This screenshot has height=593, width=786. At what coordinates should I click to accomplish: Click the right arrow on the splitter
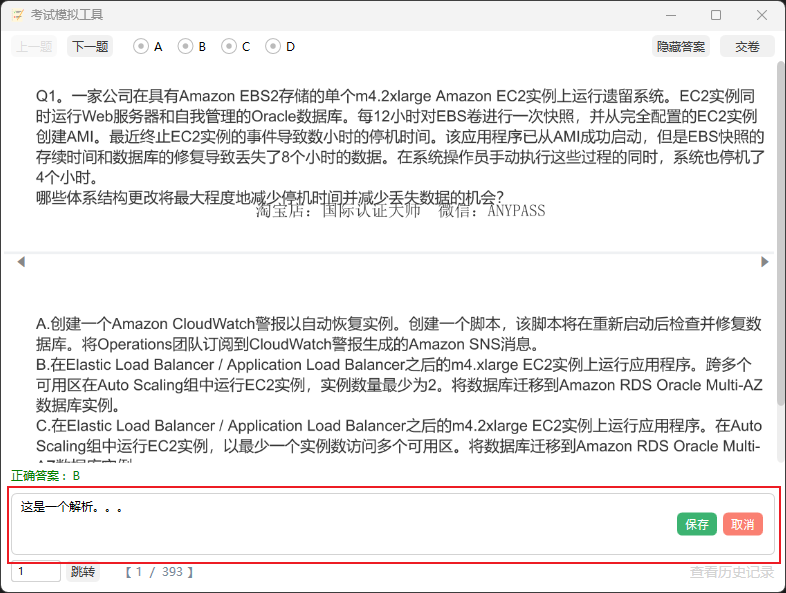point(764,261)
